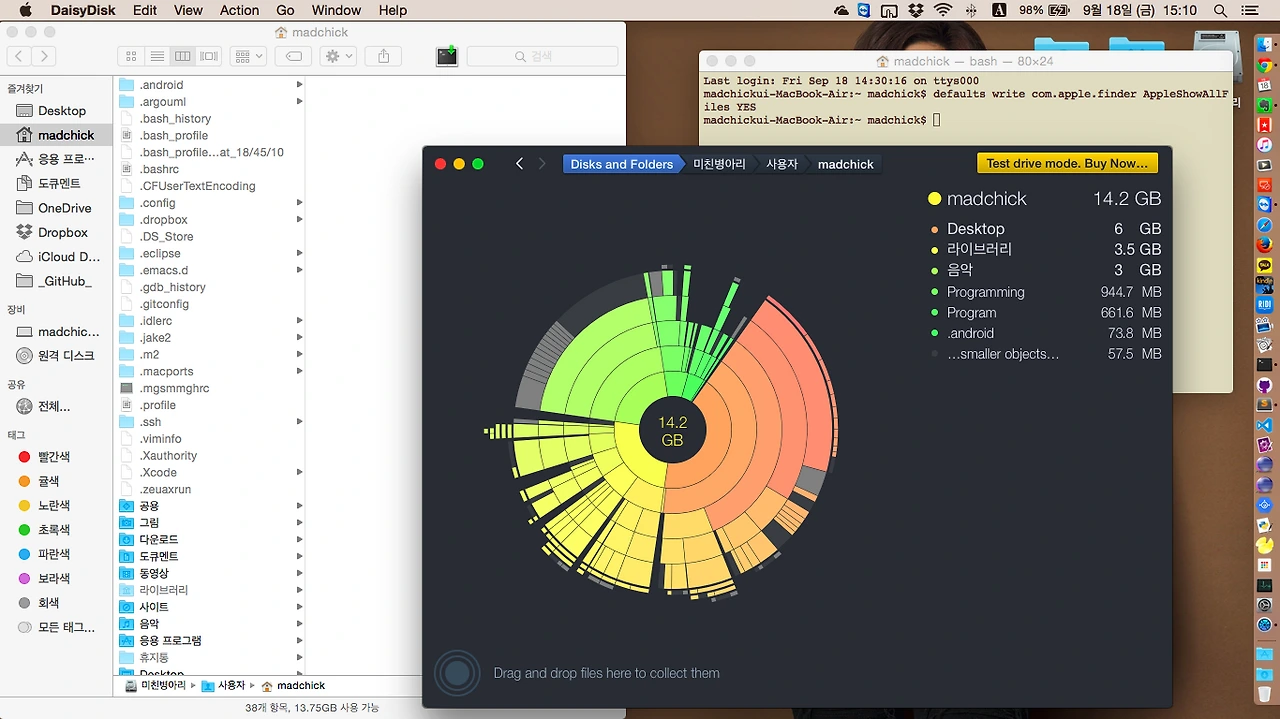The width and height of the screenshot is (1280, 719).
Task: Open Finder share button
Action: click(x=384, y=57)
